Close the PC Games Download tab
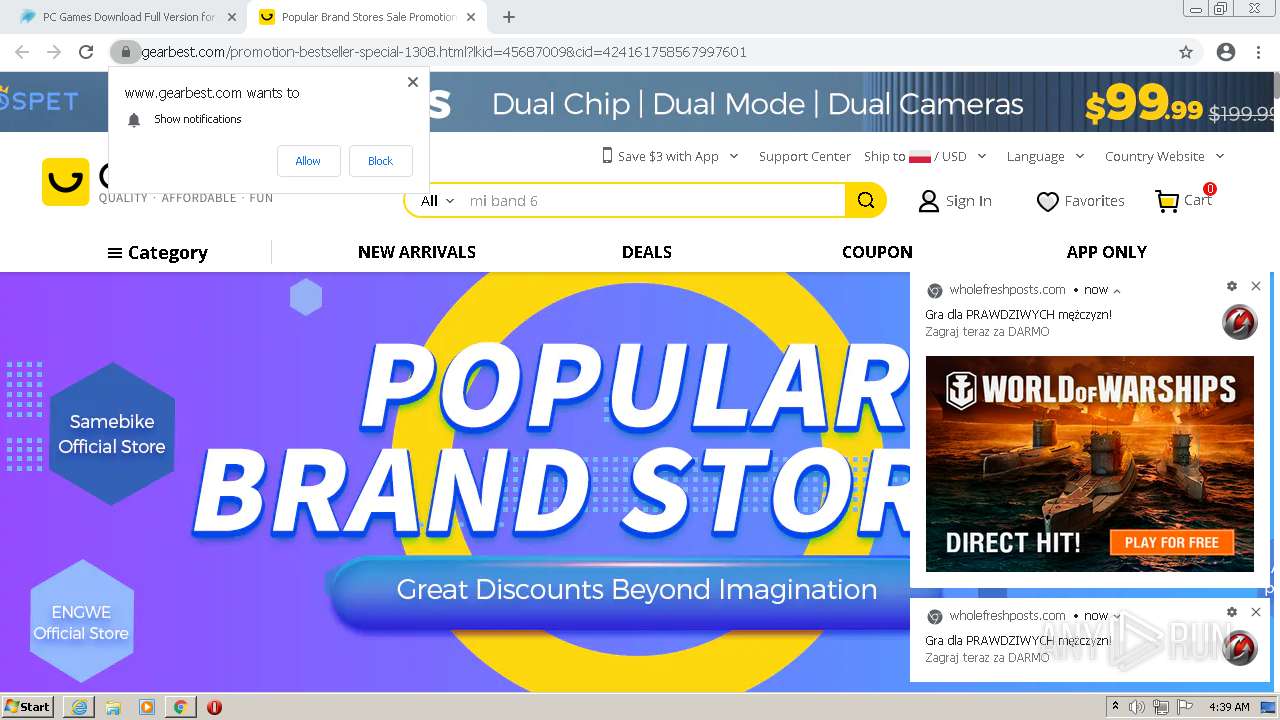 pos(231,17)
